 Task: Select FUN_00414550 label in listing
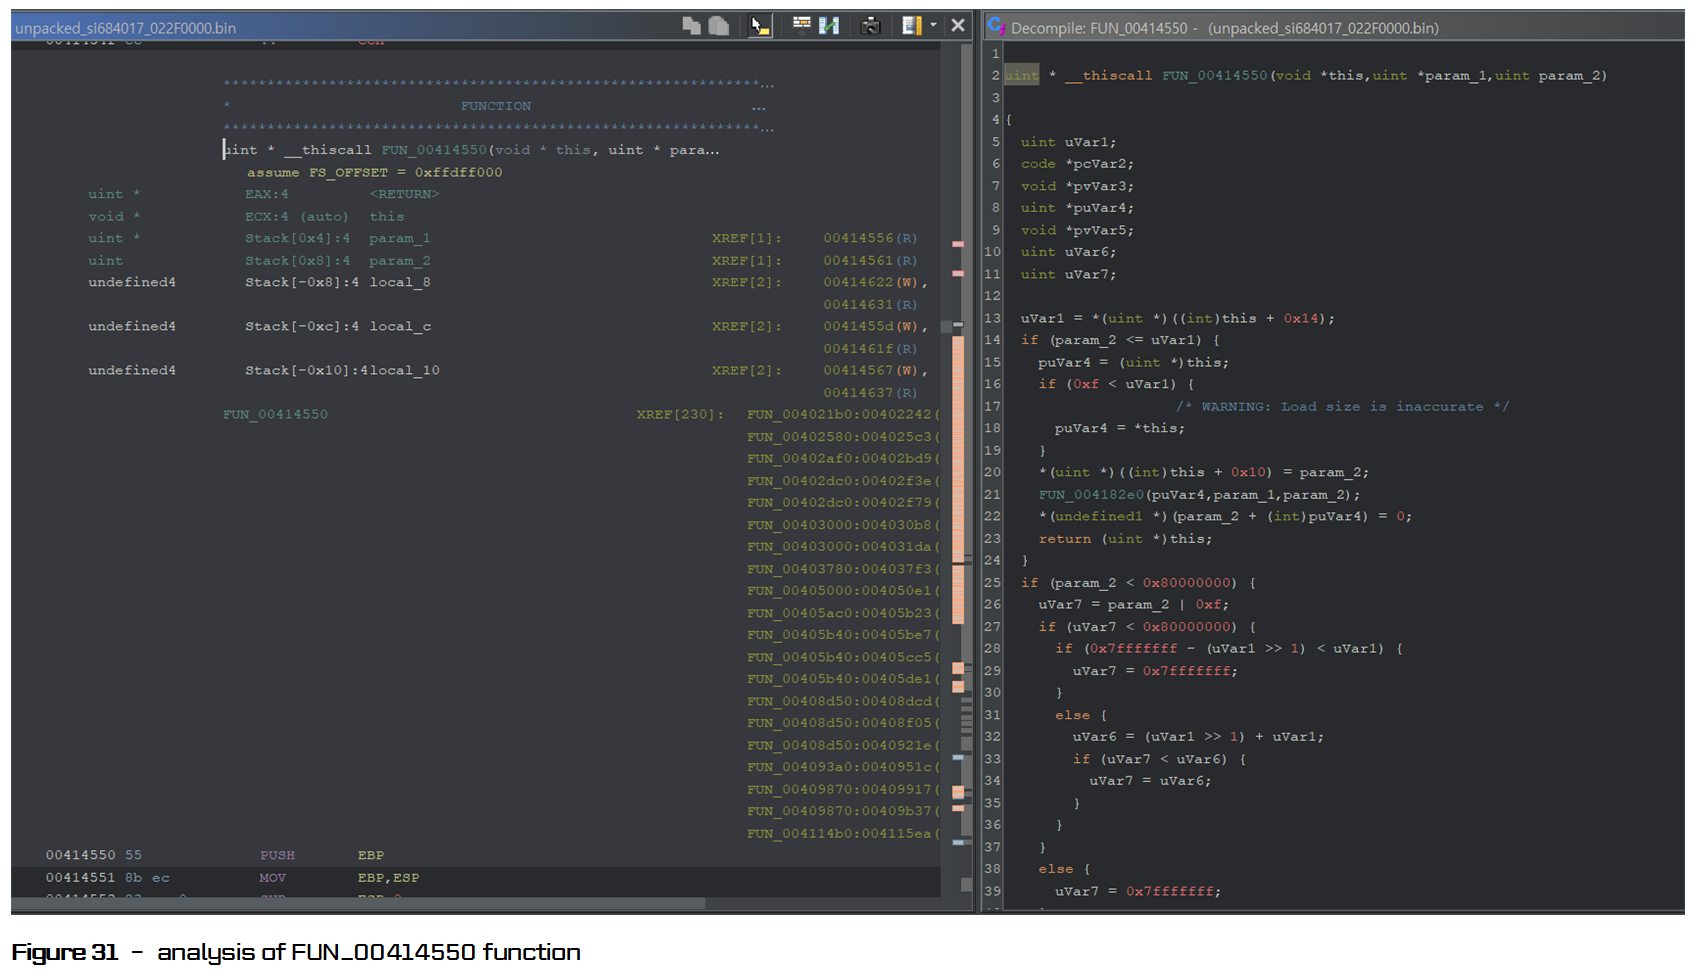[x=275, y=414]
